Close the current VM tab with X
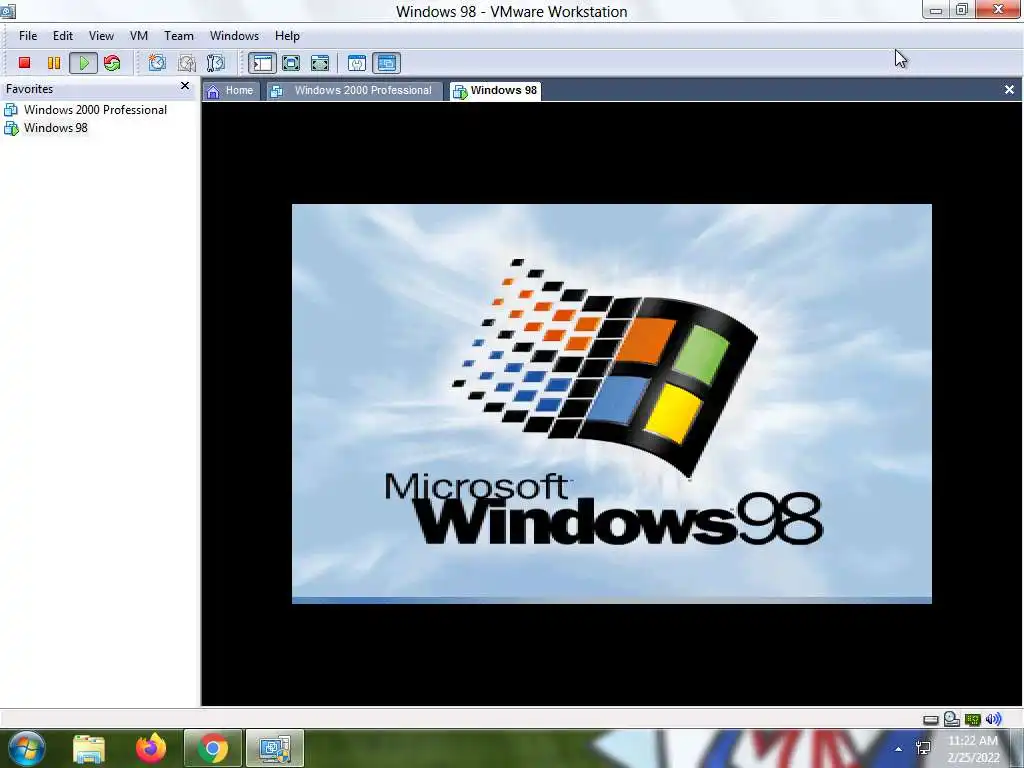Screen dimensions: 1024x768 pos(1009,89)
